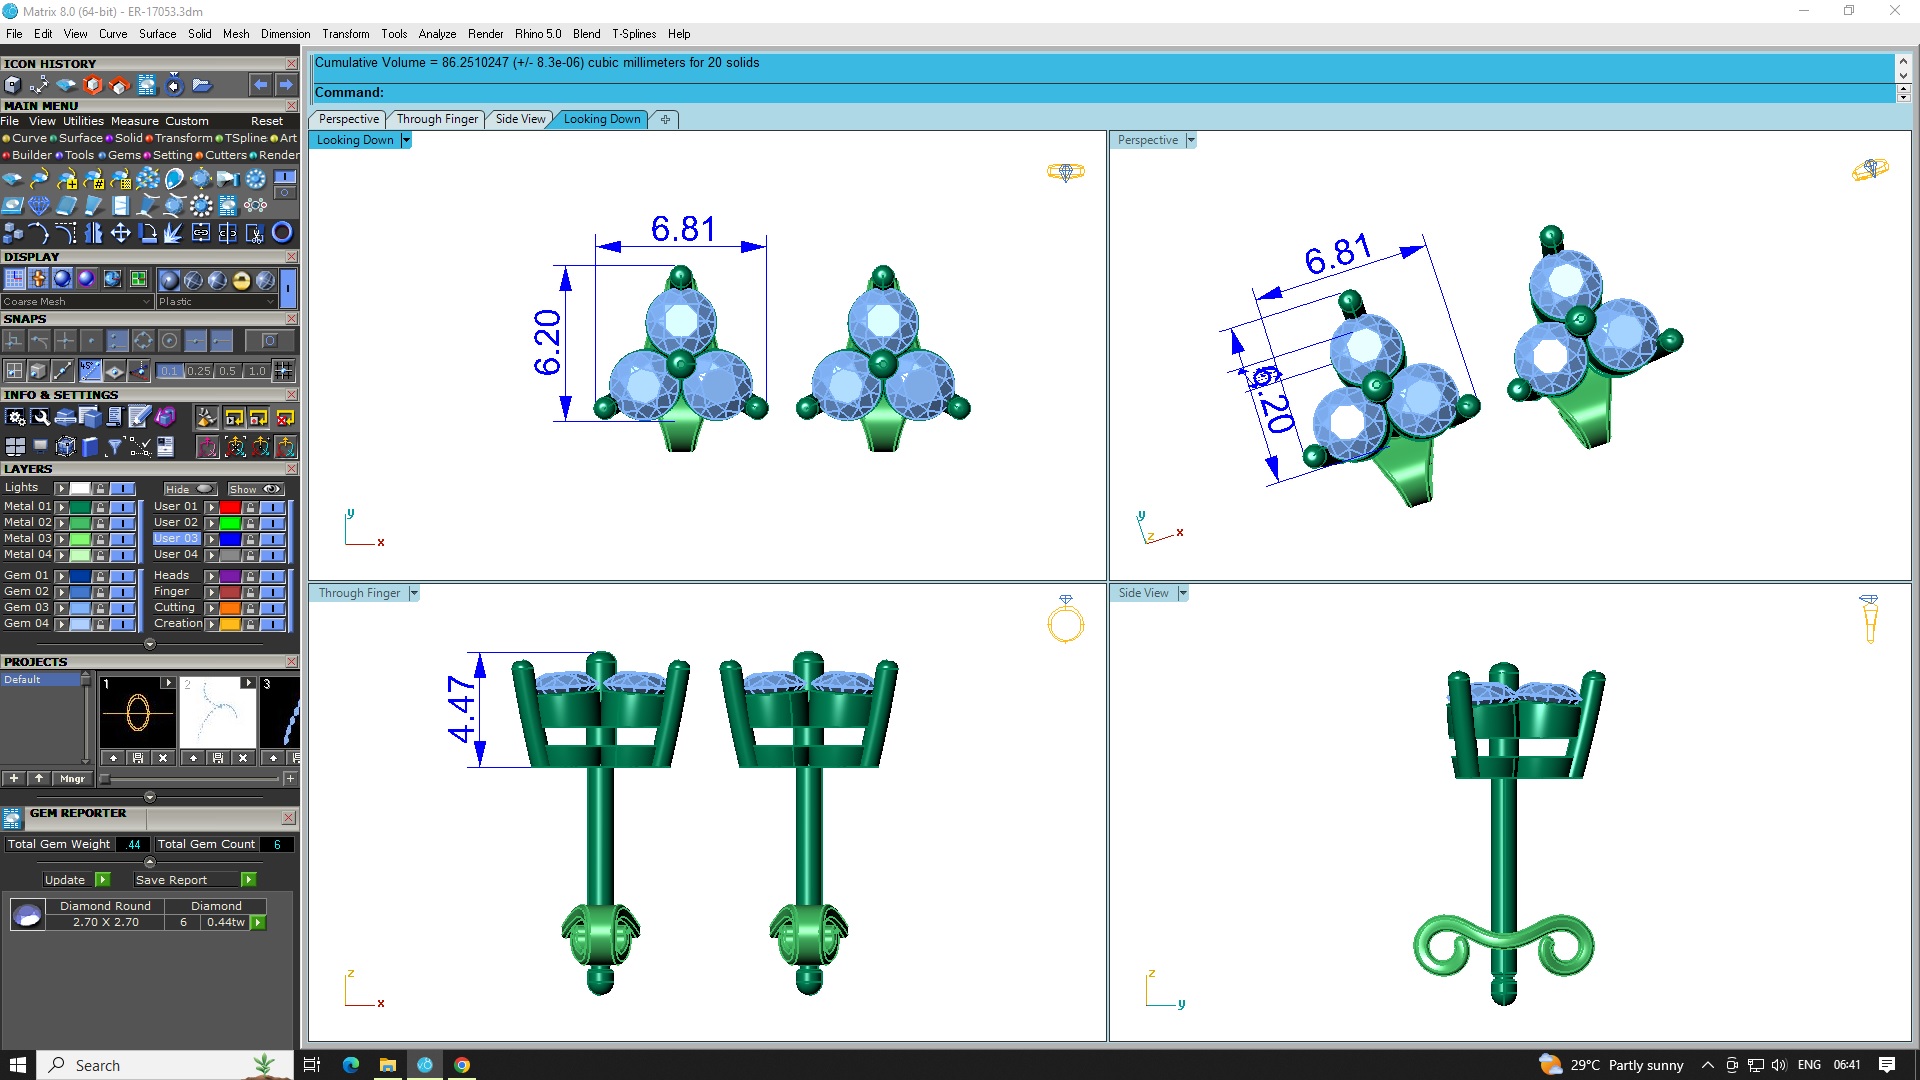Open the Looking Down viewport dropdown arrow
The height and width of the screenshot is (1080, 1920).
click(x=405, y=141)
